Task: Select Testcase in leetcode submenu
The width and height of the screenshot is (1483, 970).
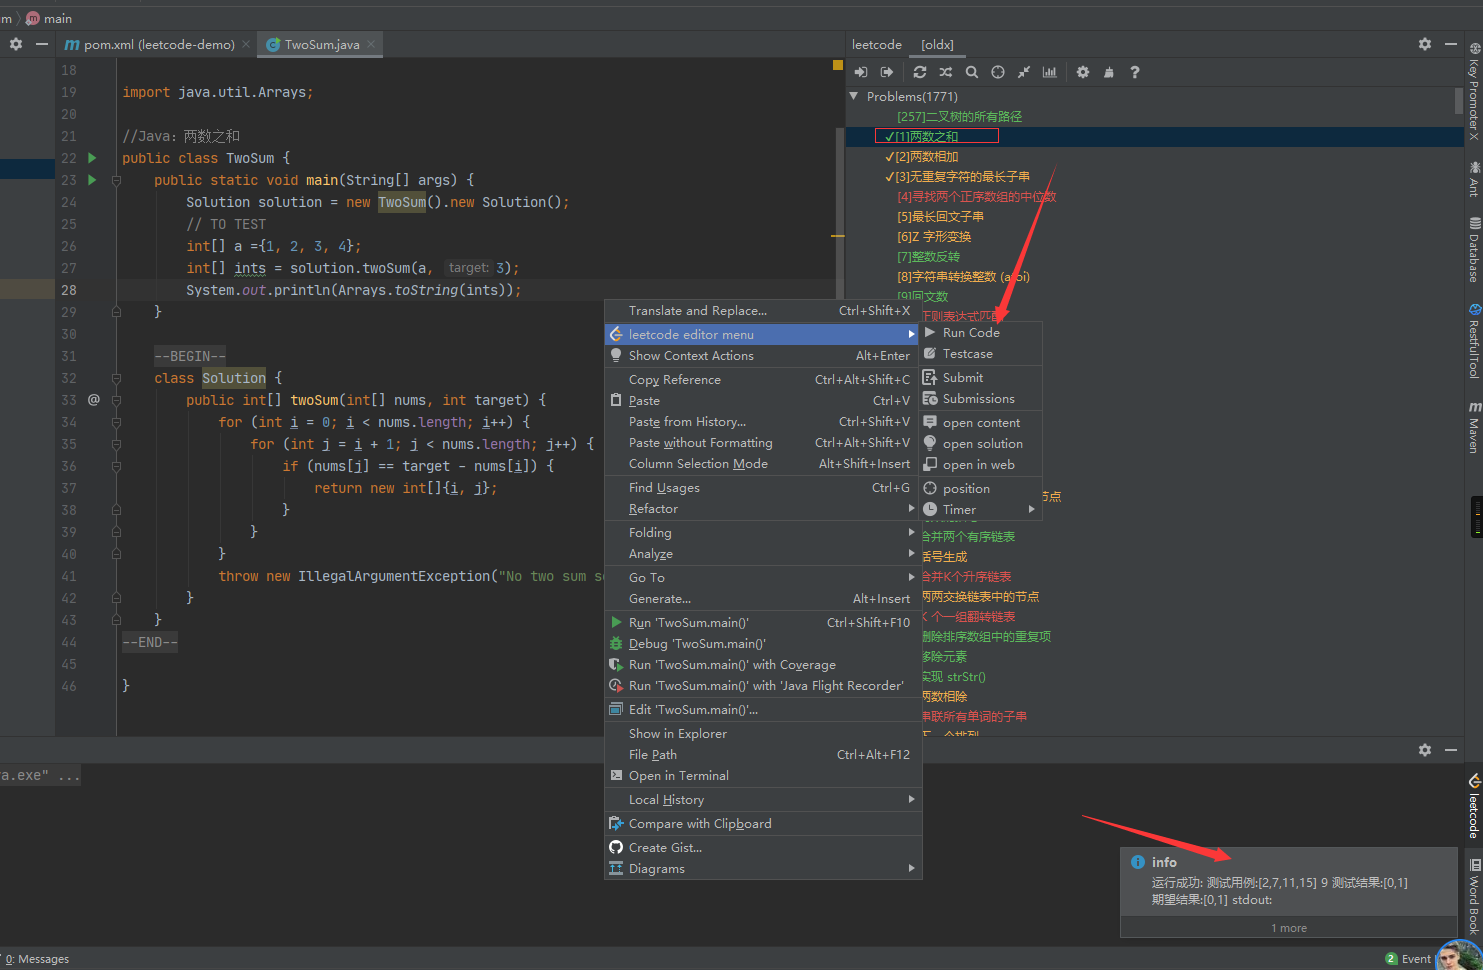Action: 981,354
